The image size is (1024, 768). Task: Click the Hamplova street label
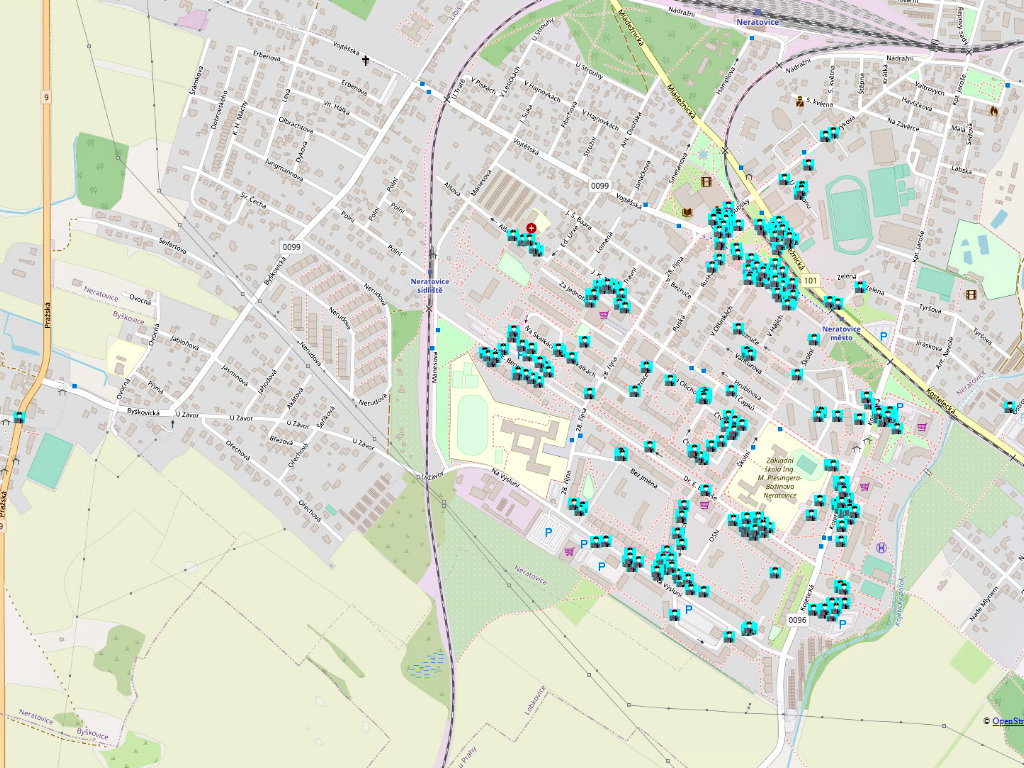tap(729, 80)
